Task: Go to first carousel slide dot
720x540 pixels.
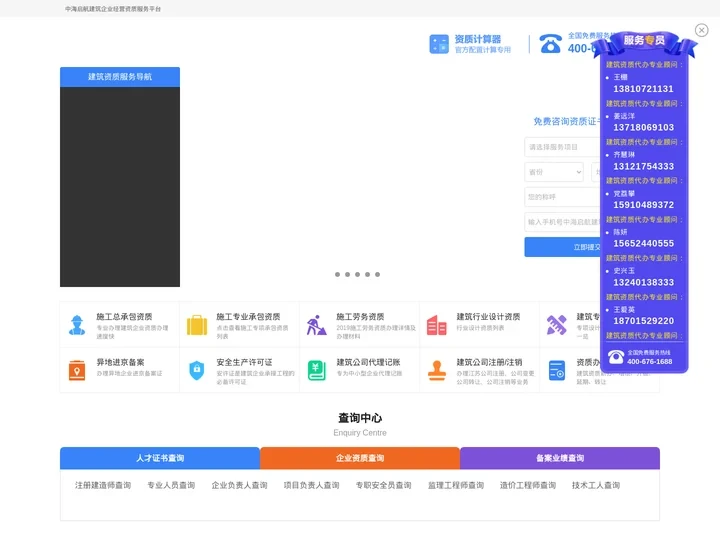Action: pos(338,275)
